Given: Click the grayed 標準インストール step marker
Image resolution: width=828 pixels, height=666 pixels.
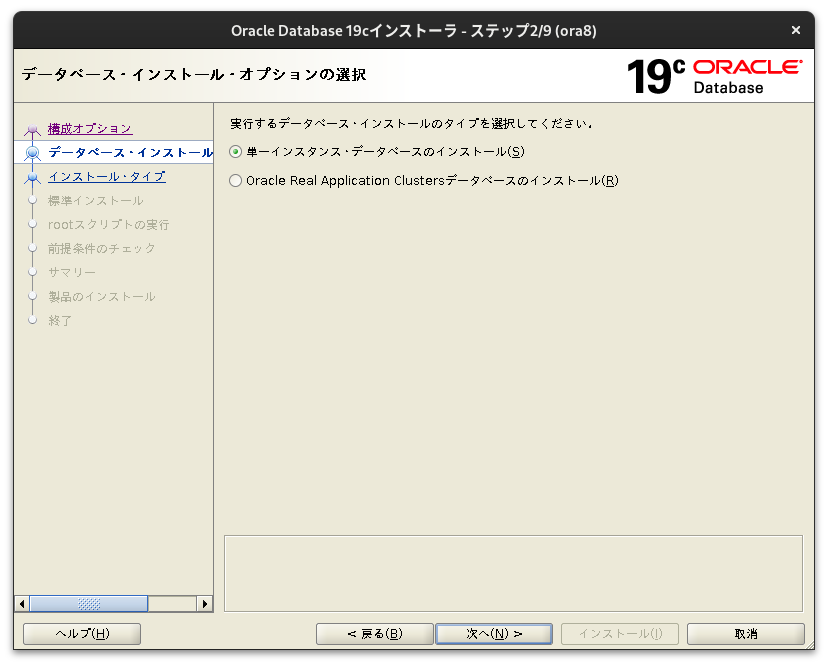Looking at the screenshot, I should tap(33, 200).
